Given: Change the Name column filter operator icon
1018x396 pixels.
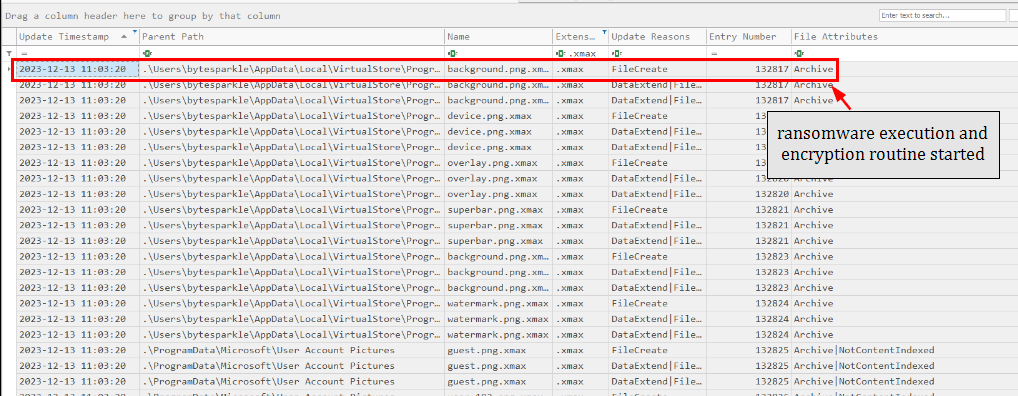Looking at the screenshot, I should pos(452,53).
